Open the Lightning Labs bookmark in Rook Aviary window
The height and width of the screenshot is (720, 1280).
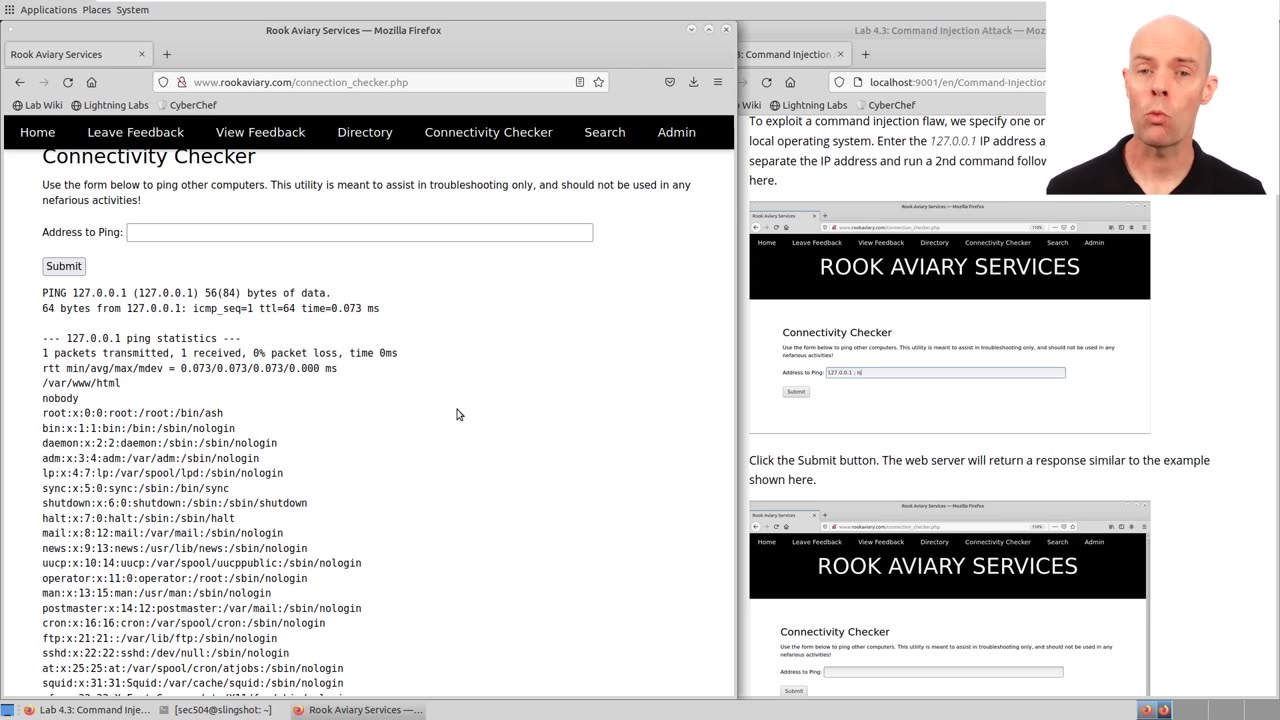coord(110,105)
